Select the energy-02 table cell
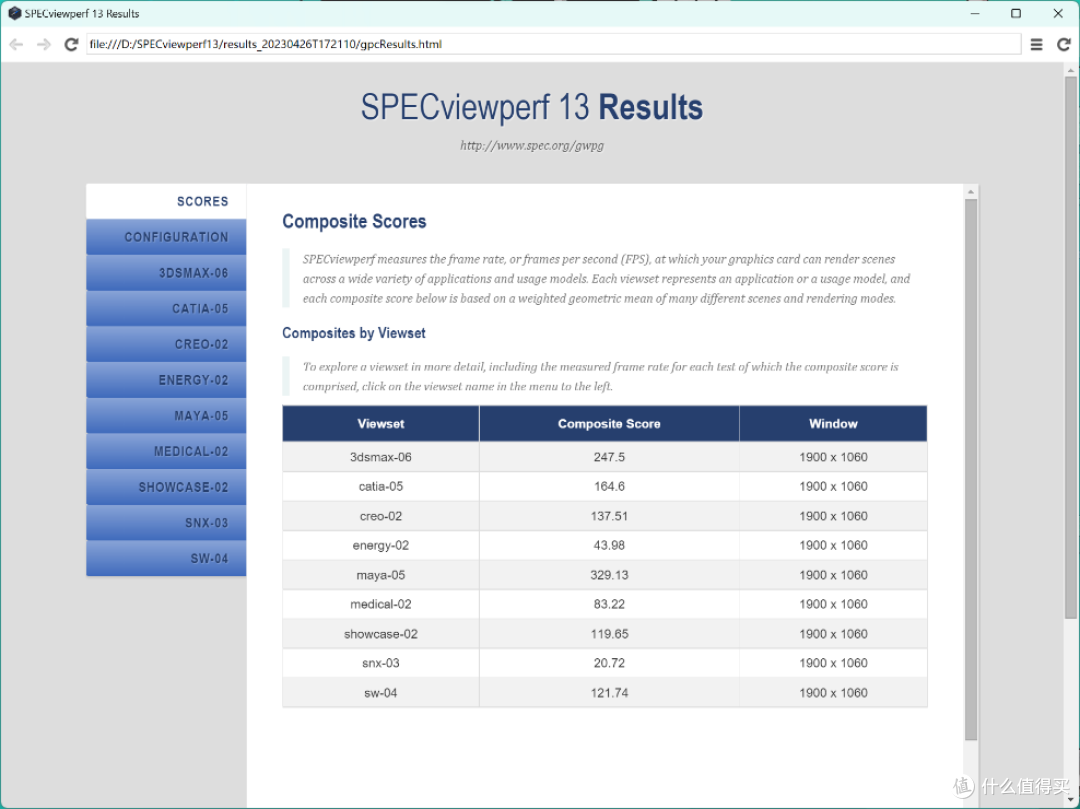Screen dimensions: 1080x809 (x=381, y=545)
